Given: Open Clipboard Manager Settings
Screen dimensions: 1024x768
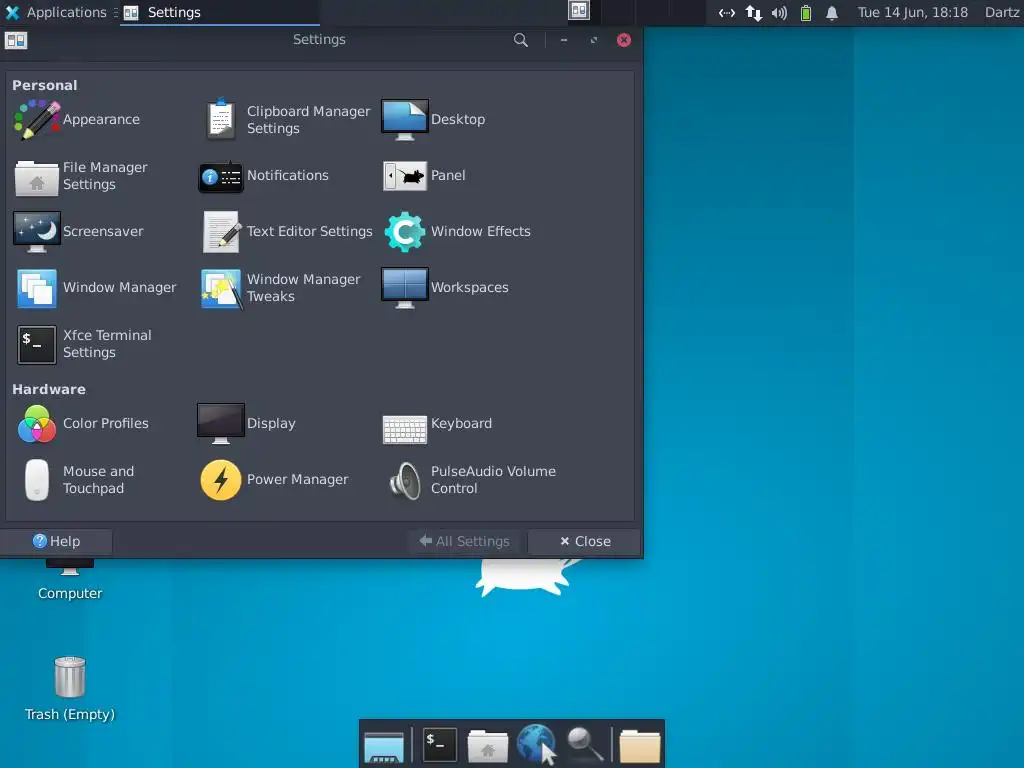Looking at the screenshot, I should point(287,120).
